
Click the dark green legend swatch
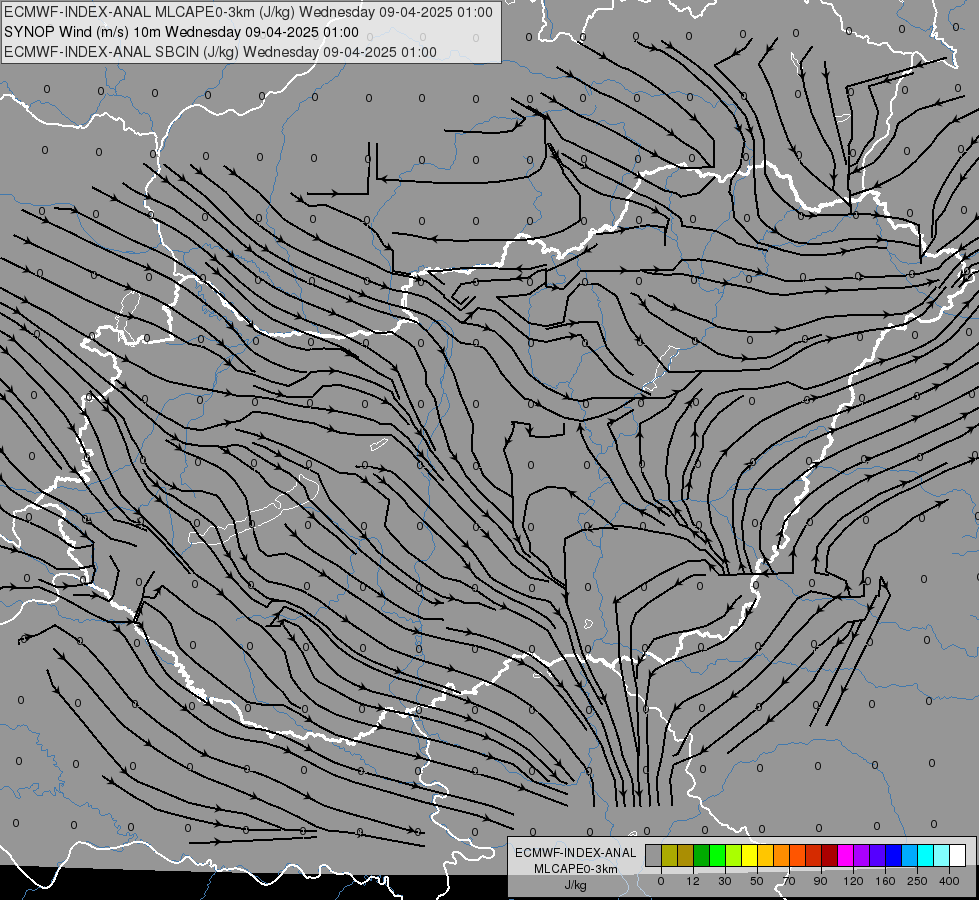pyautogui.click(x=702, y=855)
